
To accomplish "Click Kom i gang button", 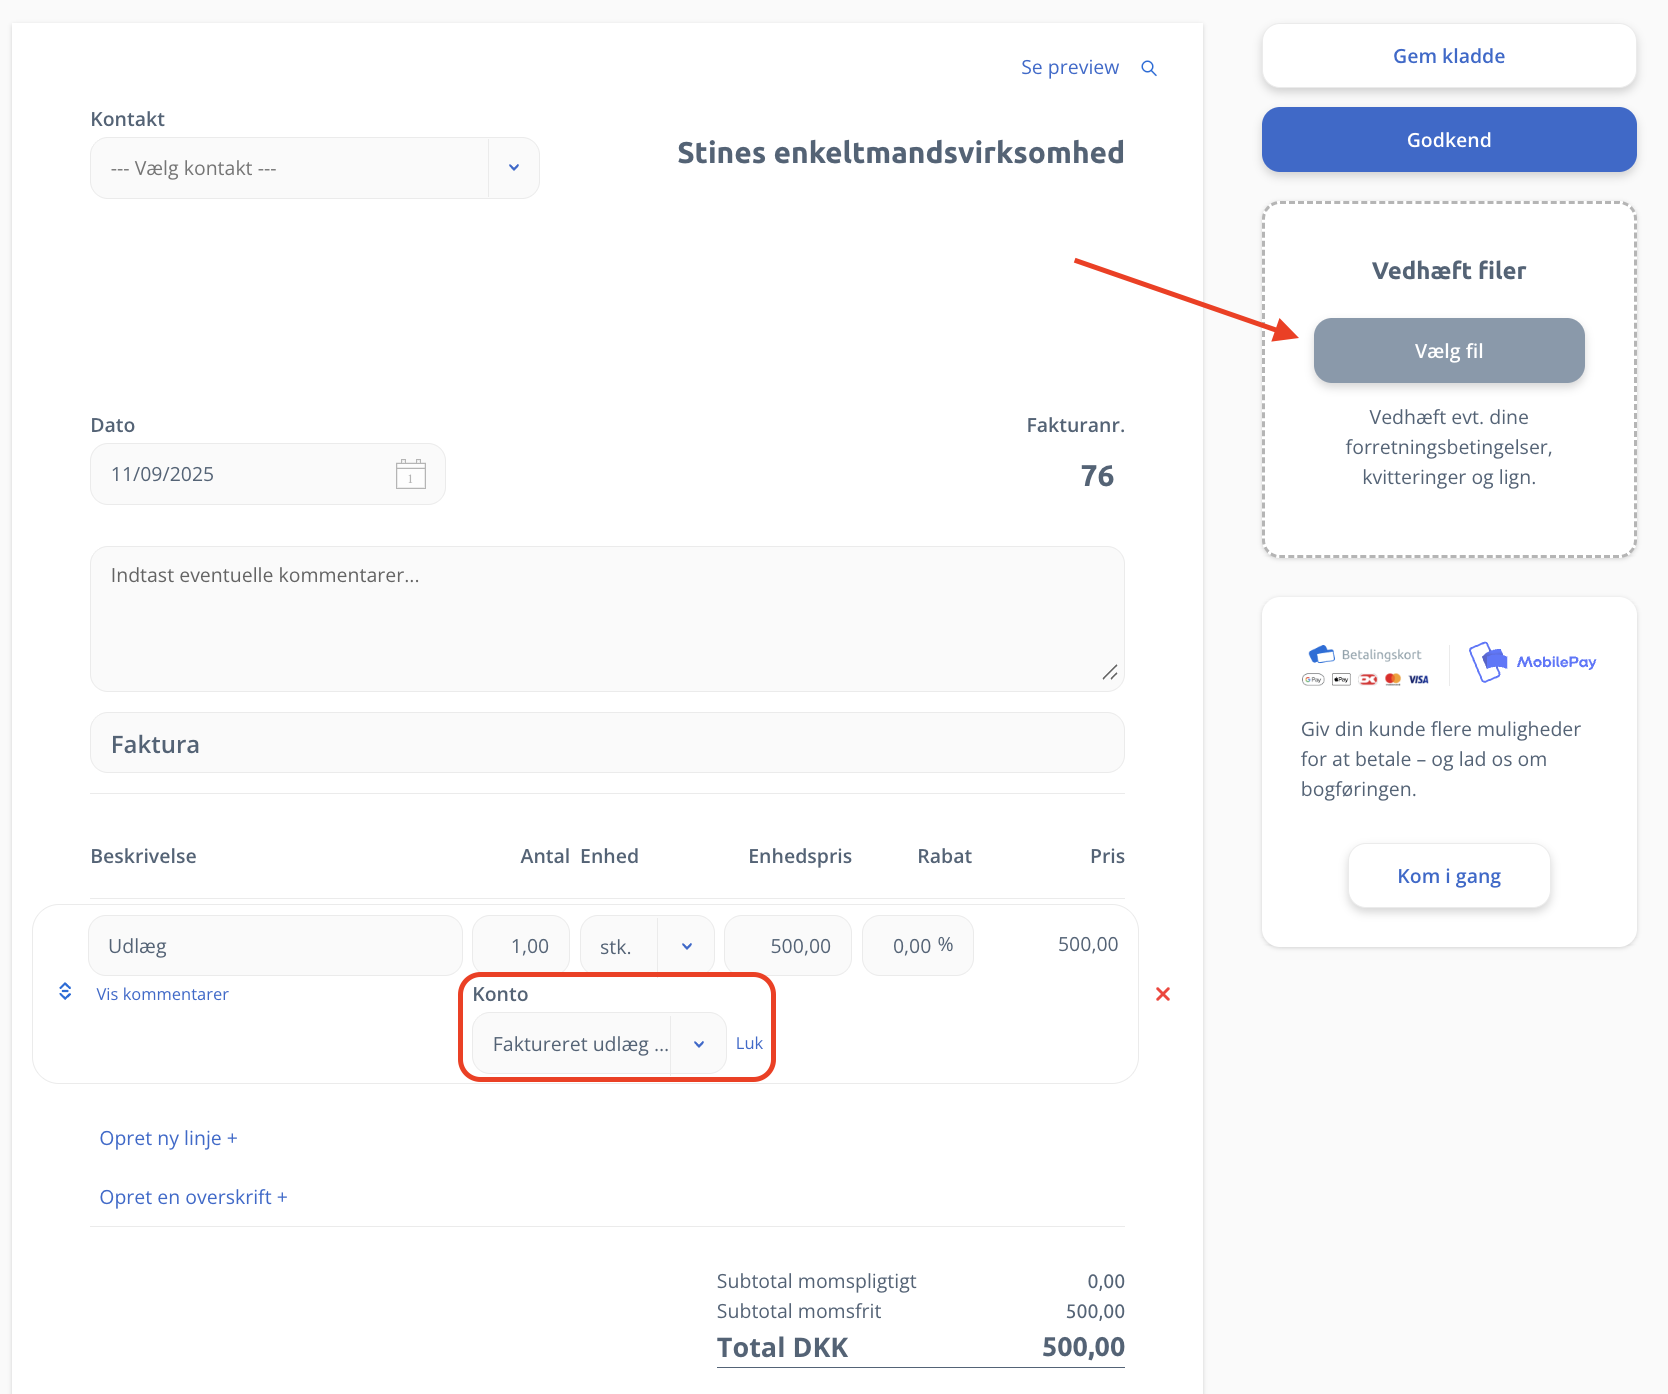I will pyautogui.click(x=1449, y=876).
